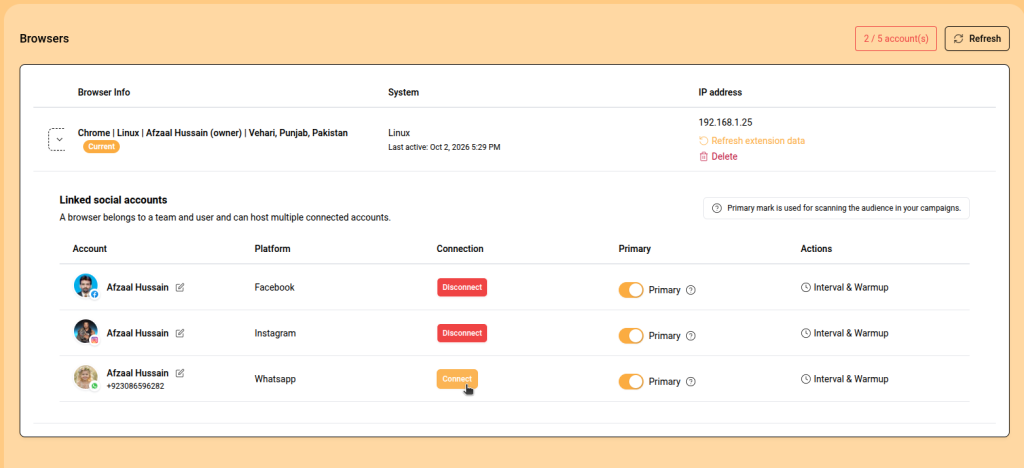The height and width of the screenshot is (468, 1024).
Task: Toggle Primary switch for Instagram
Action: [631, 335]
